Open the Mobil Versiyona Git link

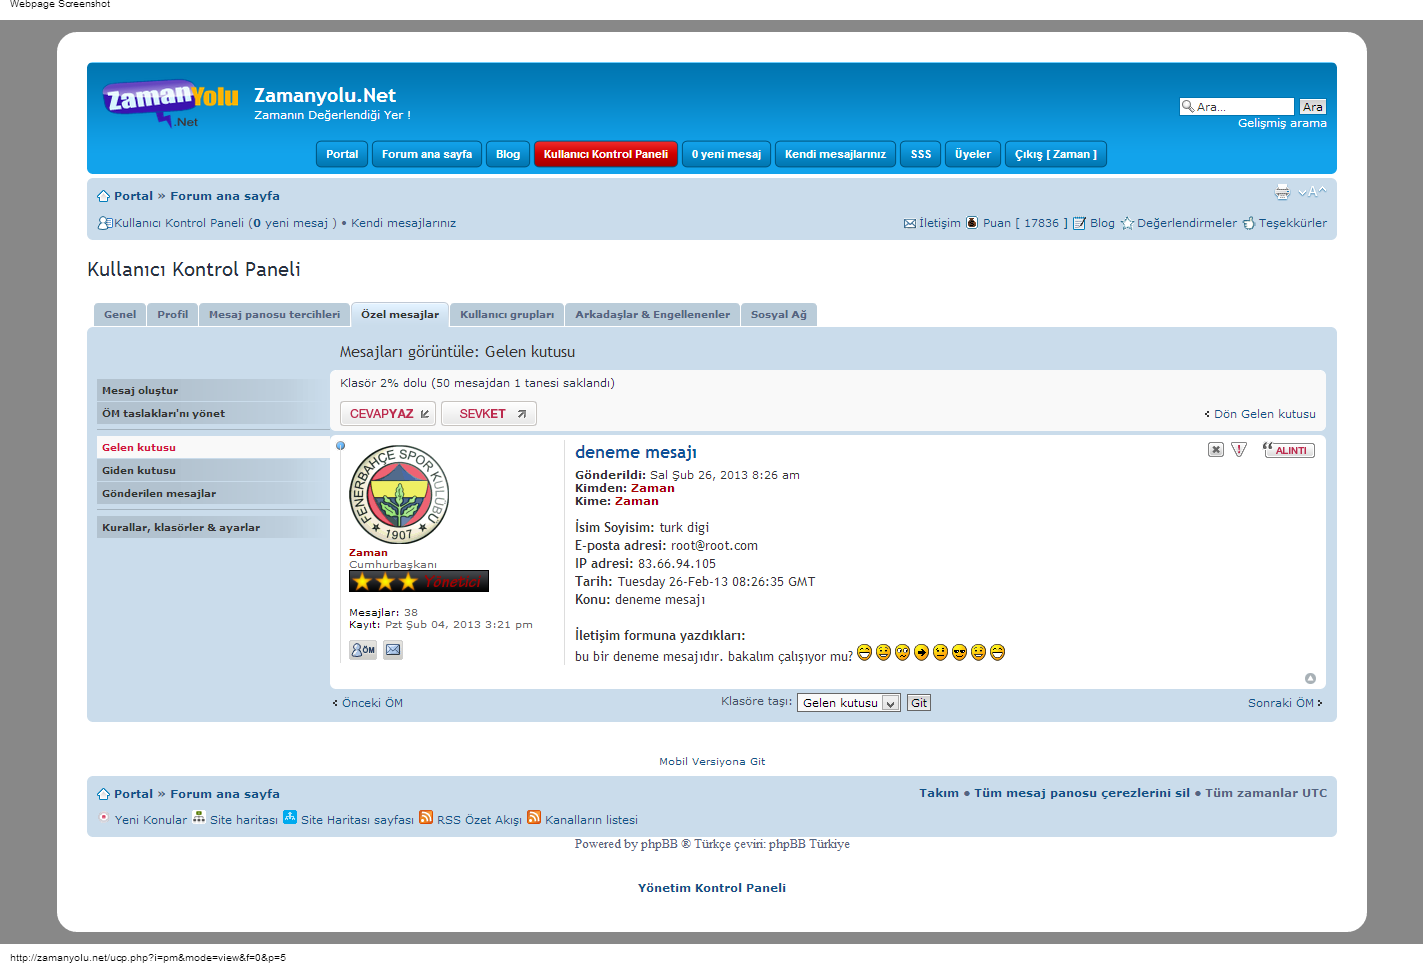coord(712,762)
